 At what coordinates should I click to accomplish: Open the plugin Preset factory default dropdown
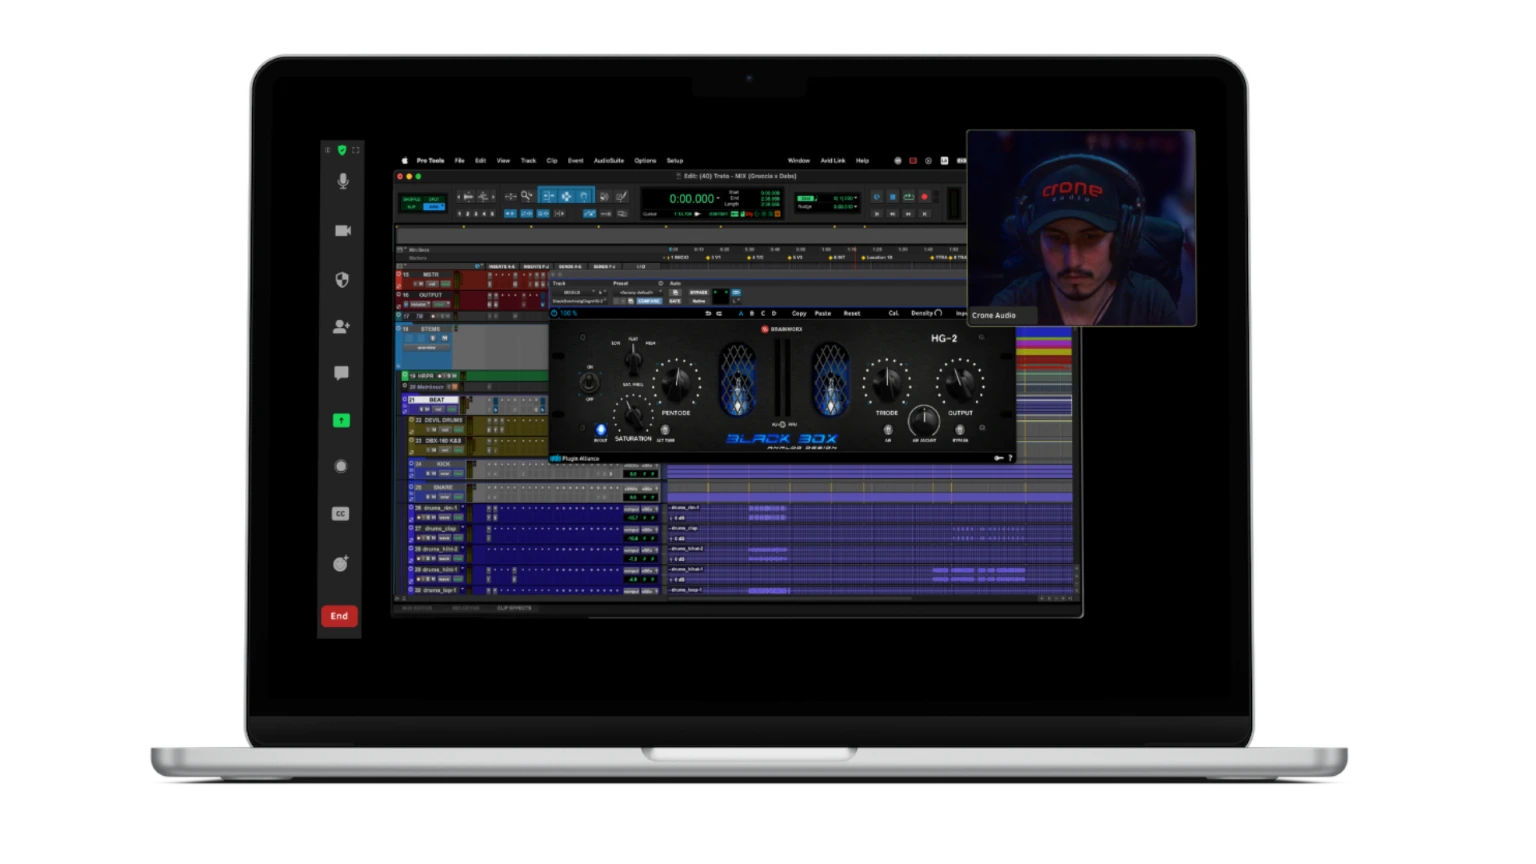tap(636, 292)
